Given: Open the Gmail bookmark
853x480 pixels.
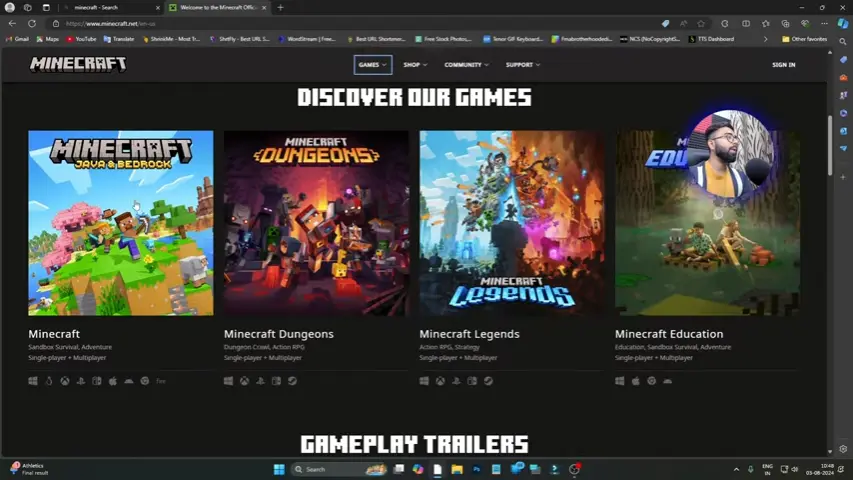Looking at the screenshot, I should 17,39.
